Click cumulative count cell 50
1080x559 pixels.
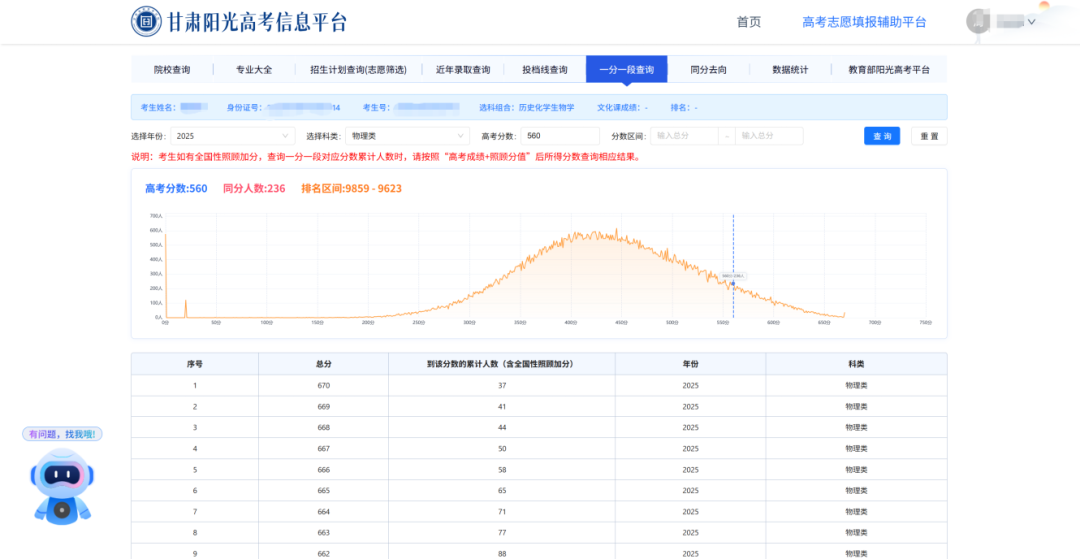501,448
